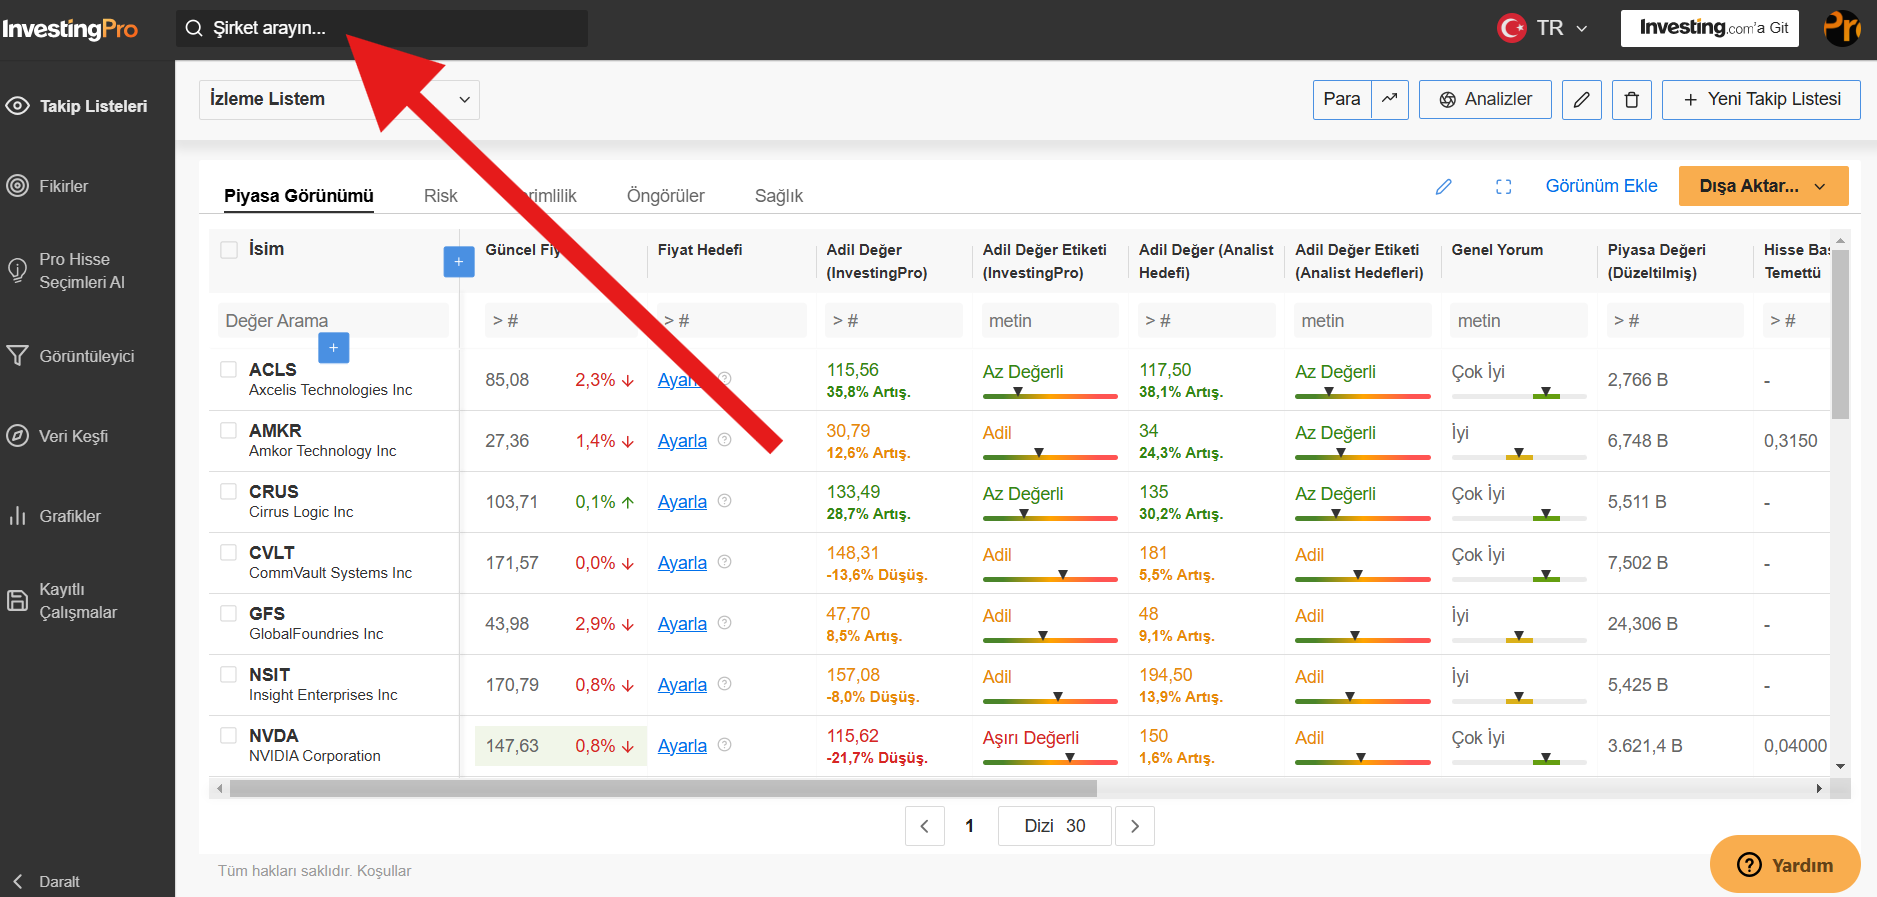Switch to Risk tab
Image resolution: width=1877 pixels, height=897 pixels.
tap(440, 196)
